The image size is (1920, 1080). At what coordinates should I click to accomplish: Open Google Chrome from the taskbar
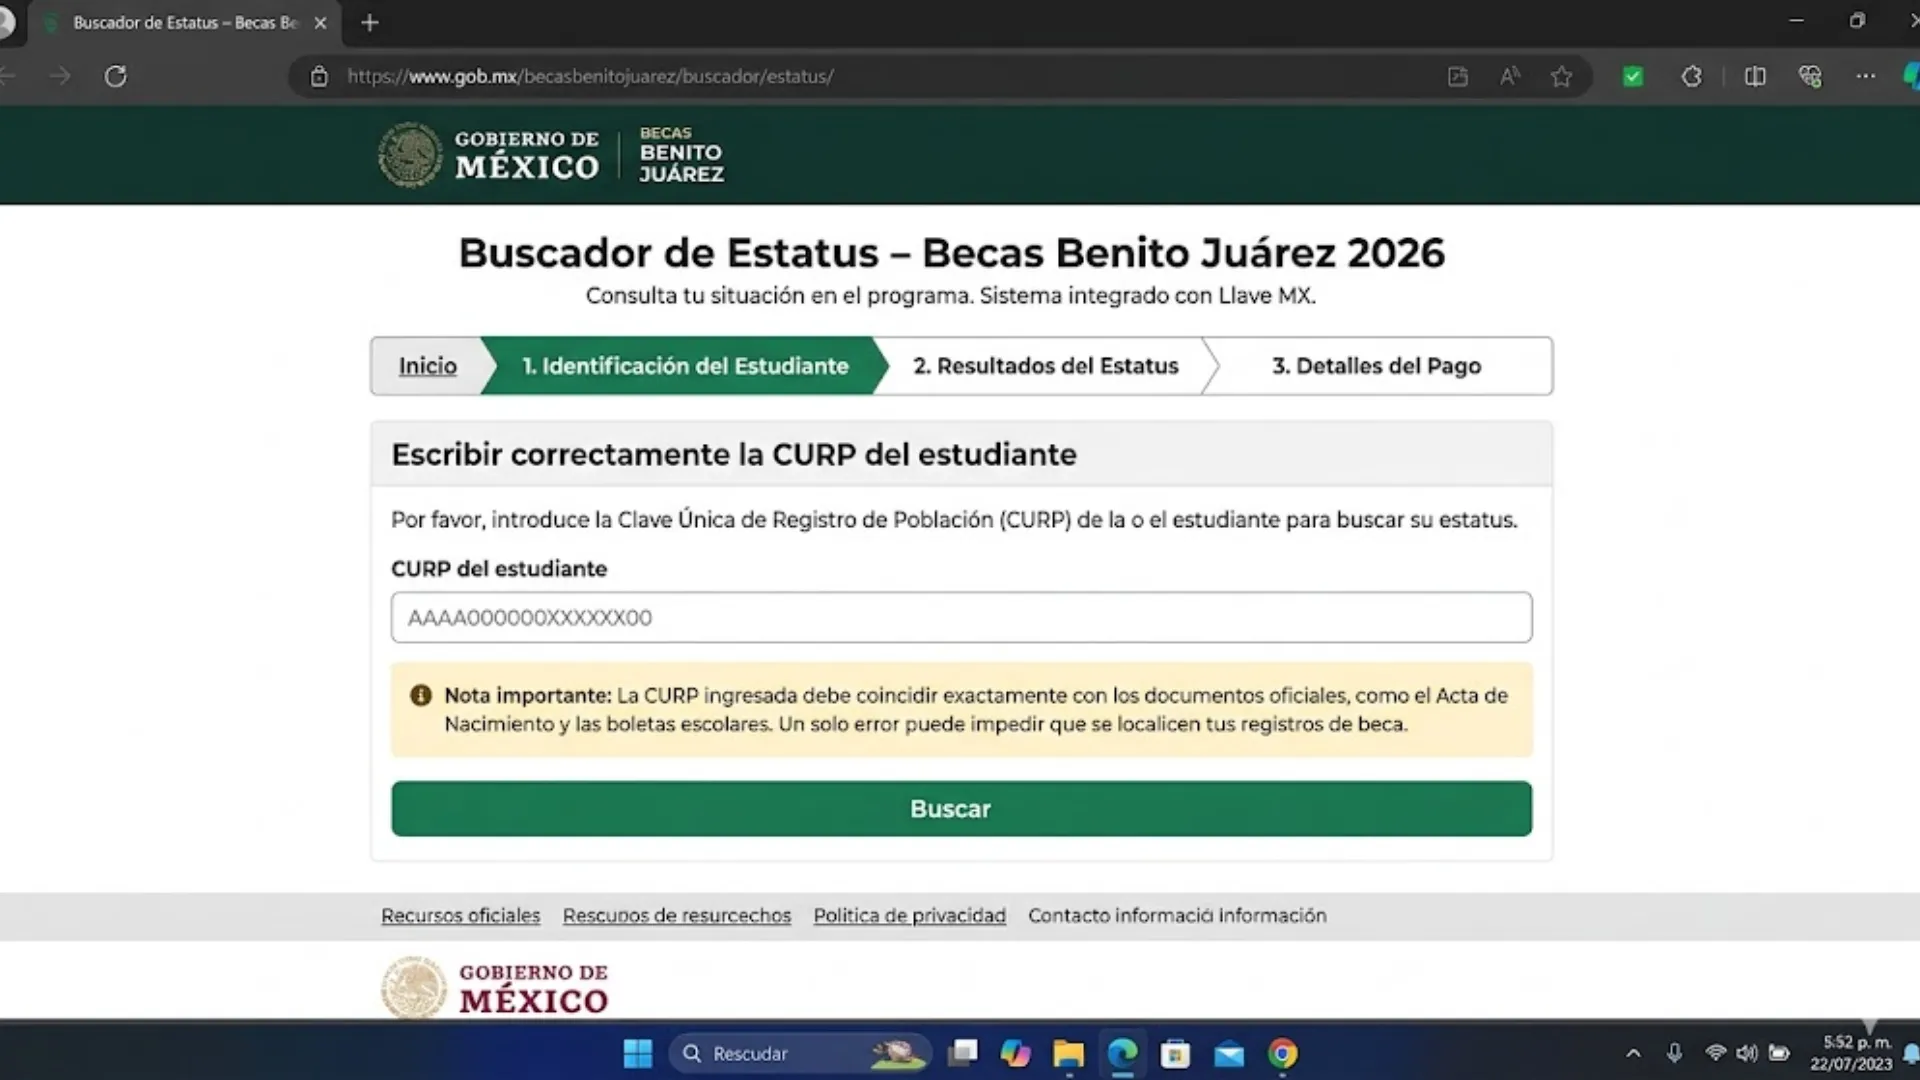[x=1283, y=1053]
